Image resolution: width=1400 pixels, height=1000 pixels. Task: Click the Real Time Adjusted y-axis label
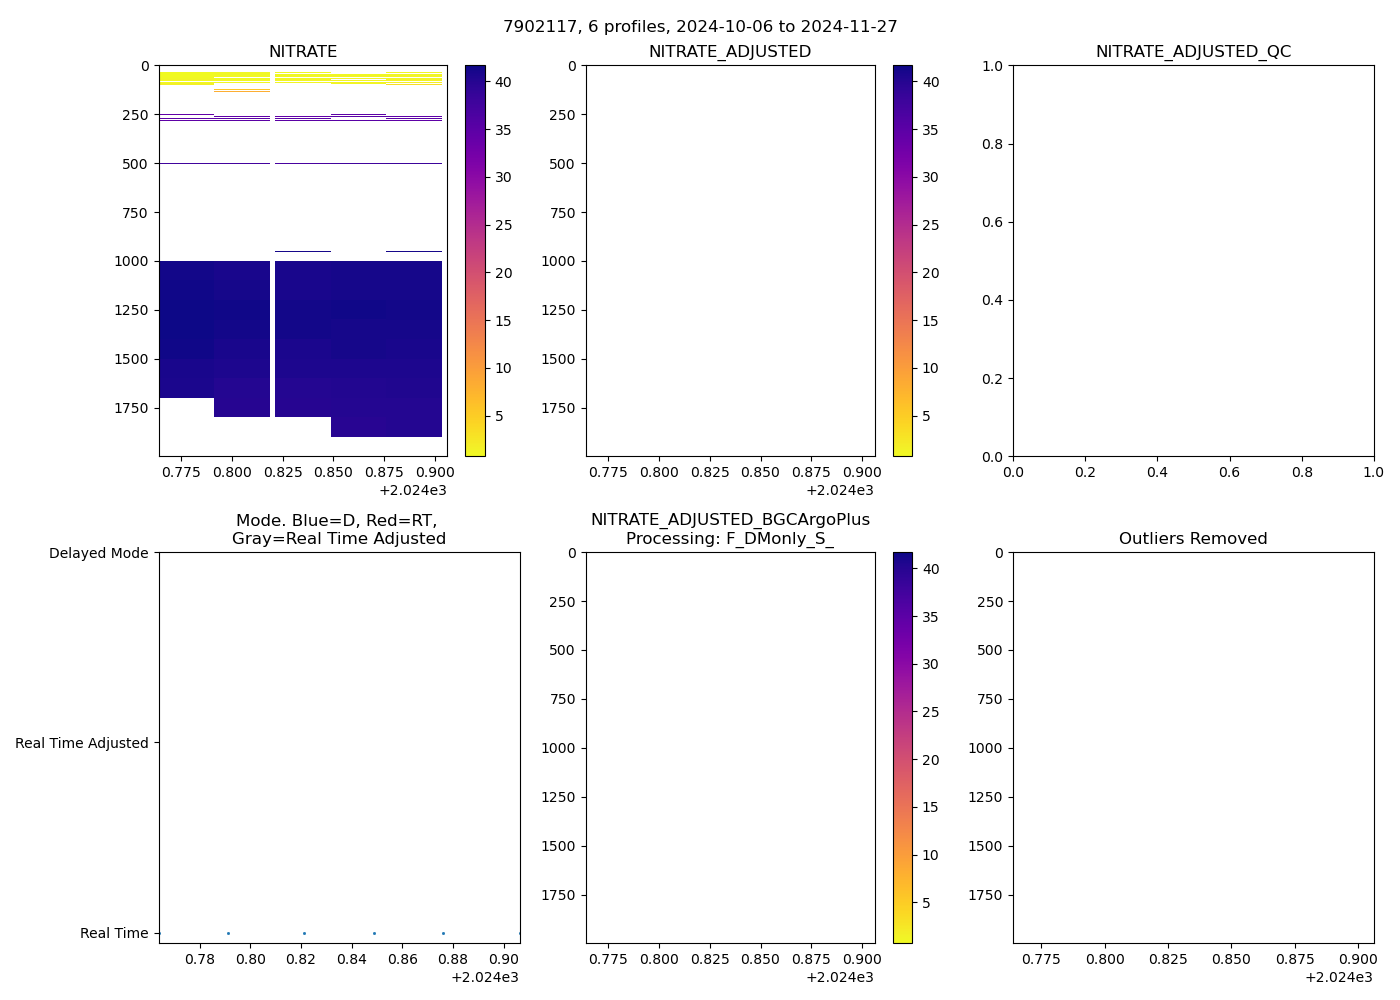pos(82,743)
